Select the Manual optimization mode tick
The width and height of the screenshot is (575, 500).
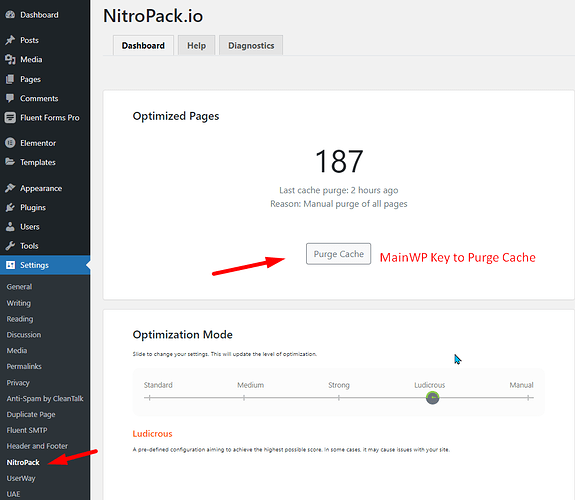click(528, 398)
